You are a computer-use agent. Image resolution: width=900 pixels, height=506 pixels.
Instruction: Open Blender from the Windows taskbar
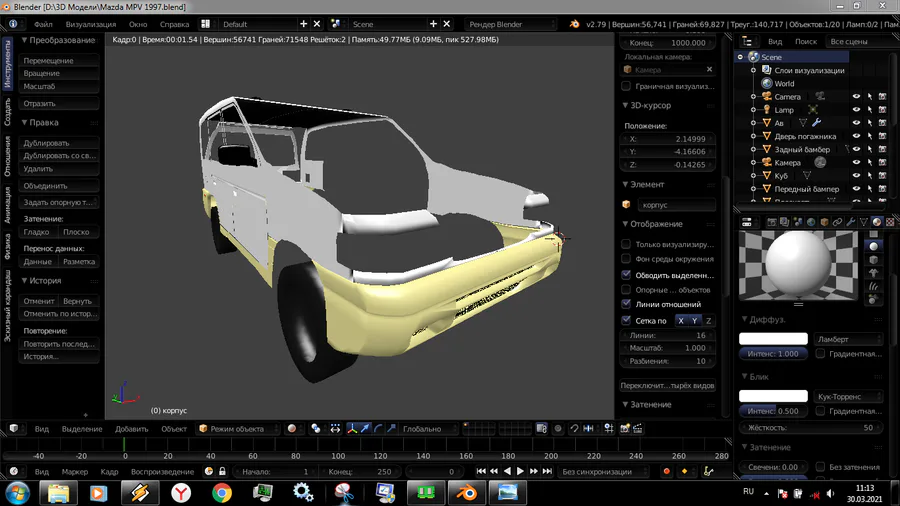(467, 493)
